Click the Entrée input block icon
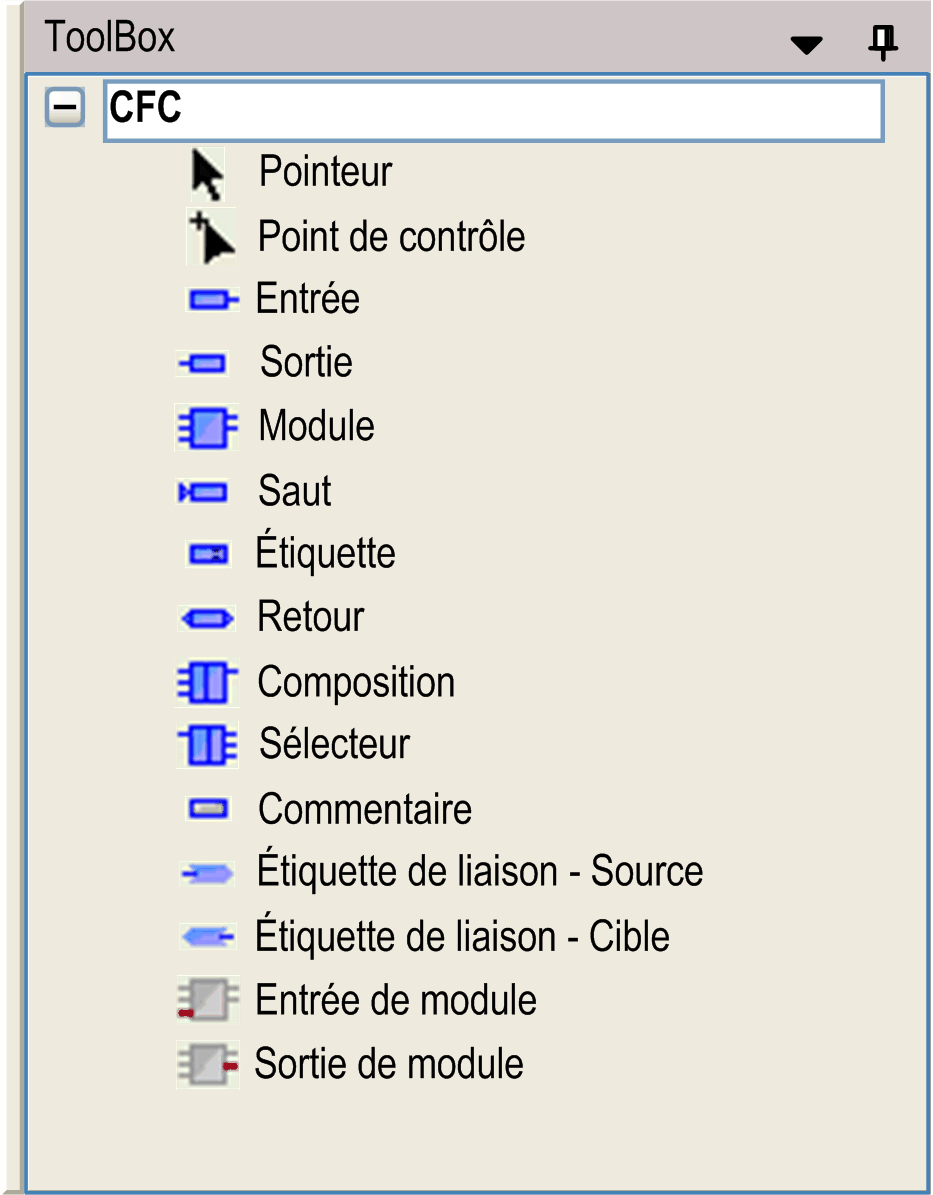Screen dimensions: 933x1195 (x=212, y=299)
